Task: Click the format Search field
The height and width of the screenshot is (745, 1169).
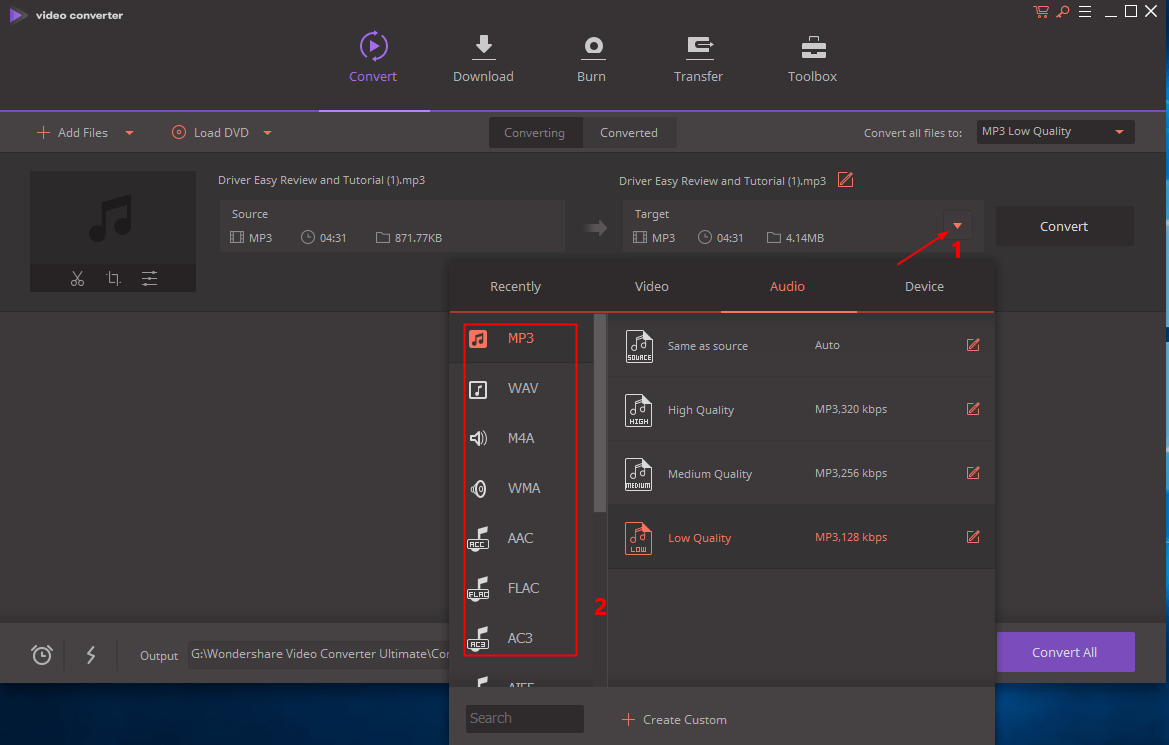Action: 525,719
